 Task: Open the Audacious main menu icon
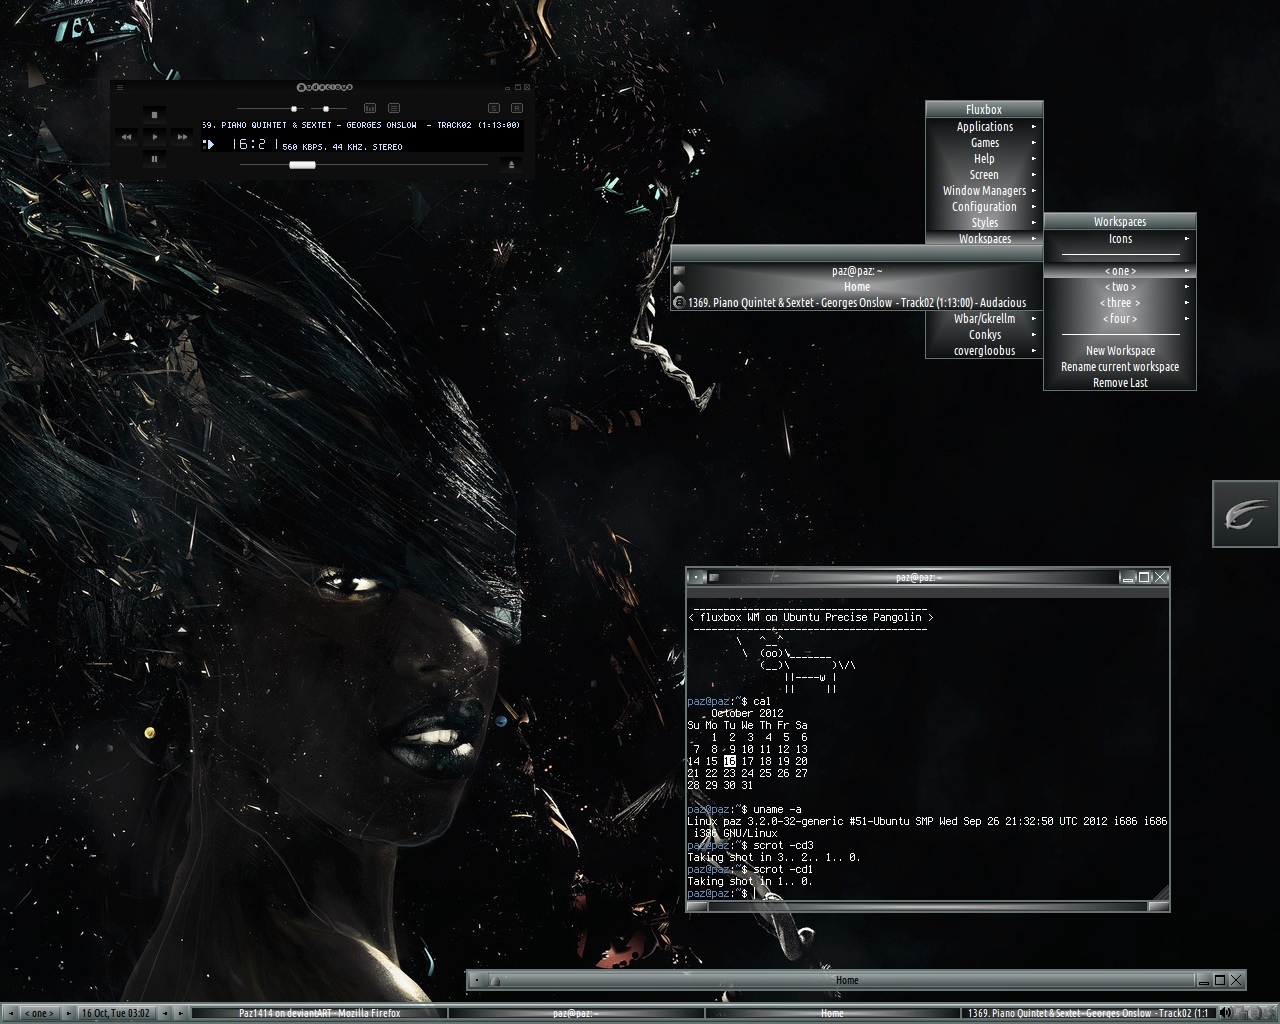[120, 87]
